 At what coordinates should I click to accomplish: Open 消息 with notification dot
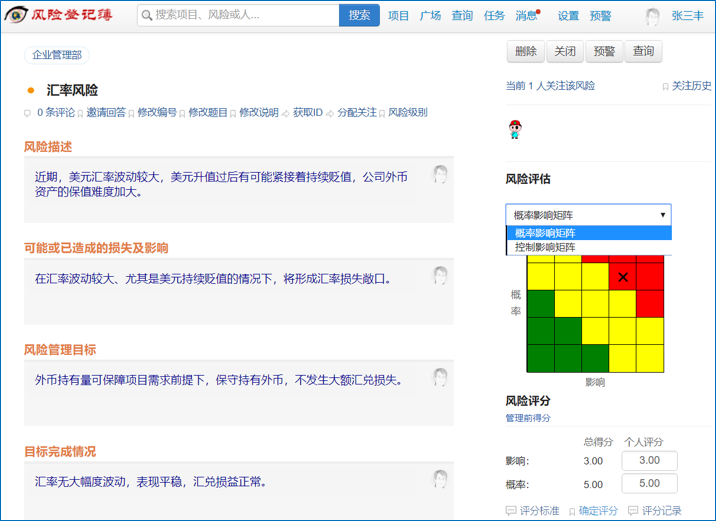click(x=527, y=16)
